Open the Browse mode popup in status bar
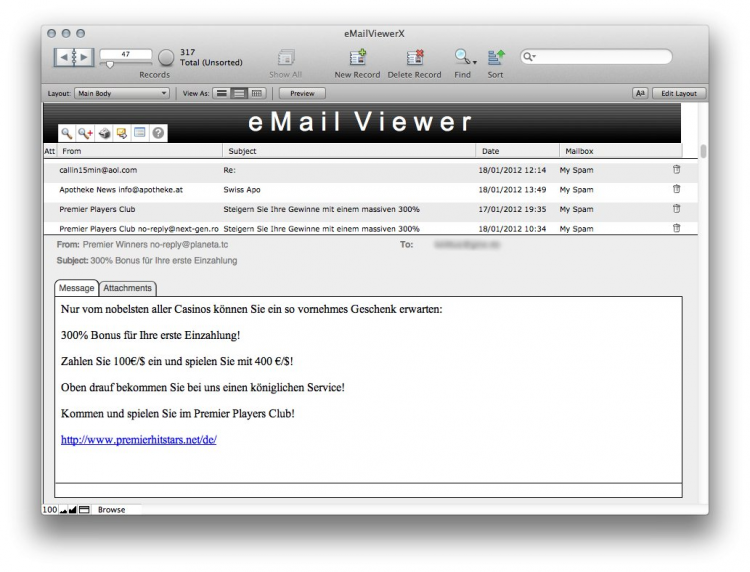Image resolution: width=750 pixels, height=572 pixels. (111, 509)
